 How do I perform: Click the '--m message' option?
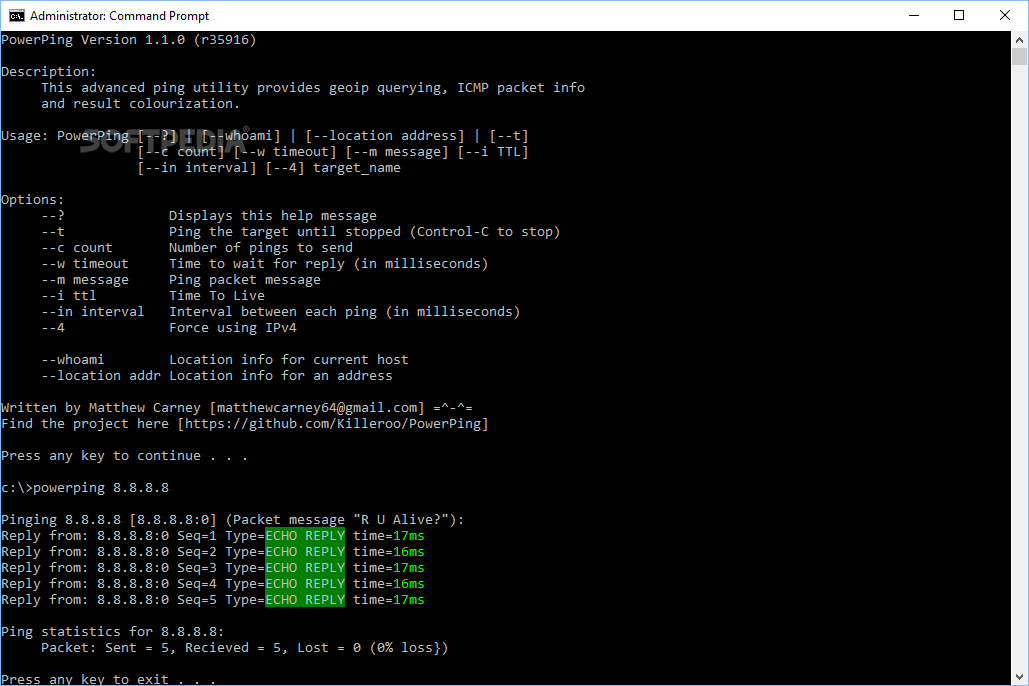click(x=85, y=280)
